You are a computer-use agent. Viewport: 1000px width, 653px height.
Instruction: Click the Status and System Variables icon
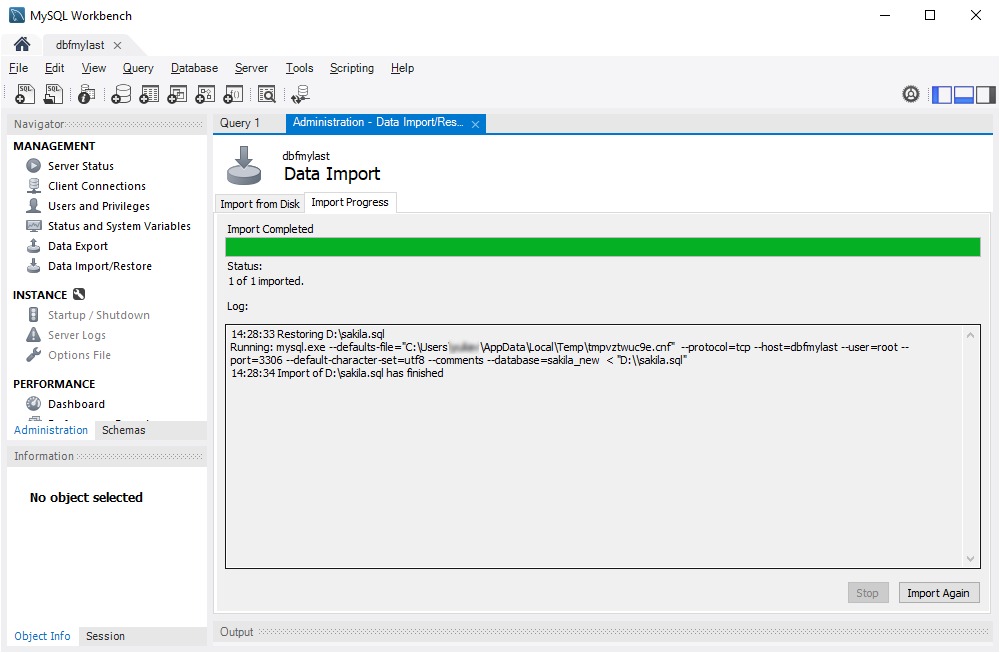coord(33,226)
